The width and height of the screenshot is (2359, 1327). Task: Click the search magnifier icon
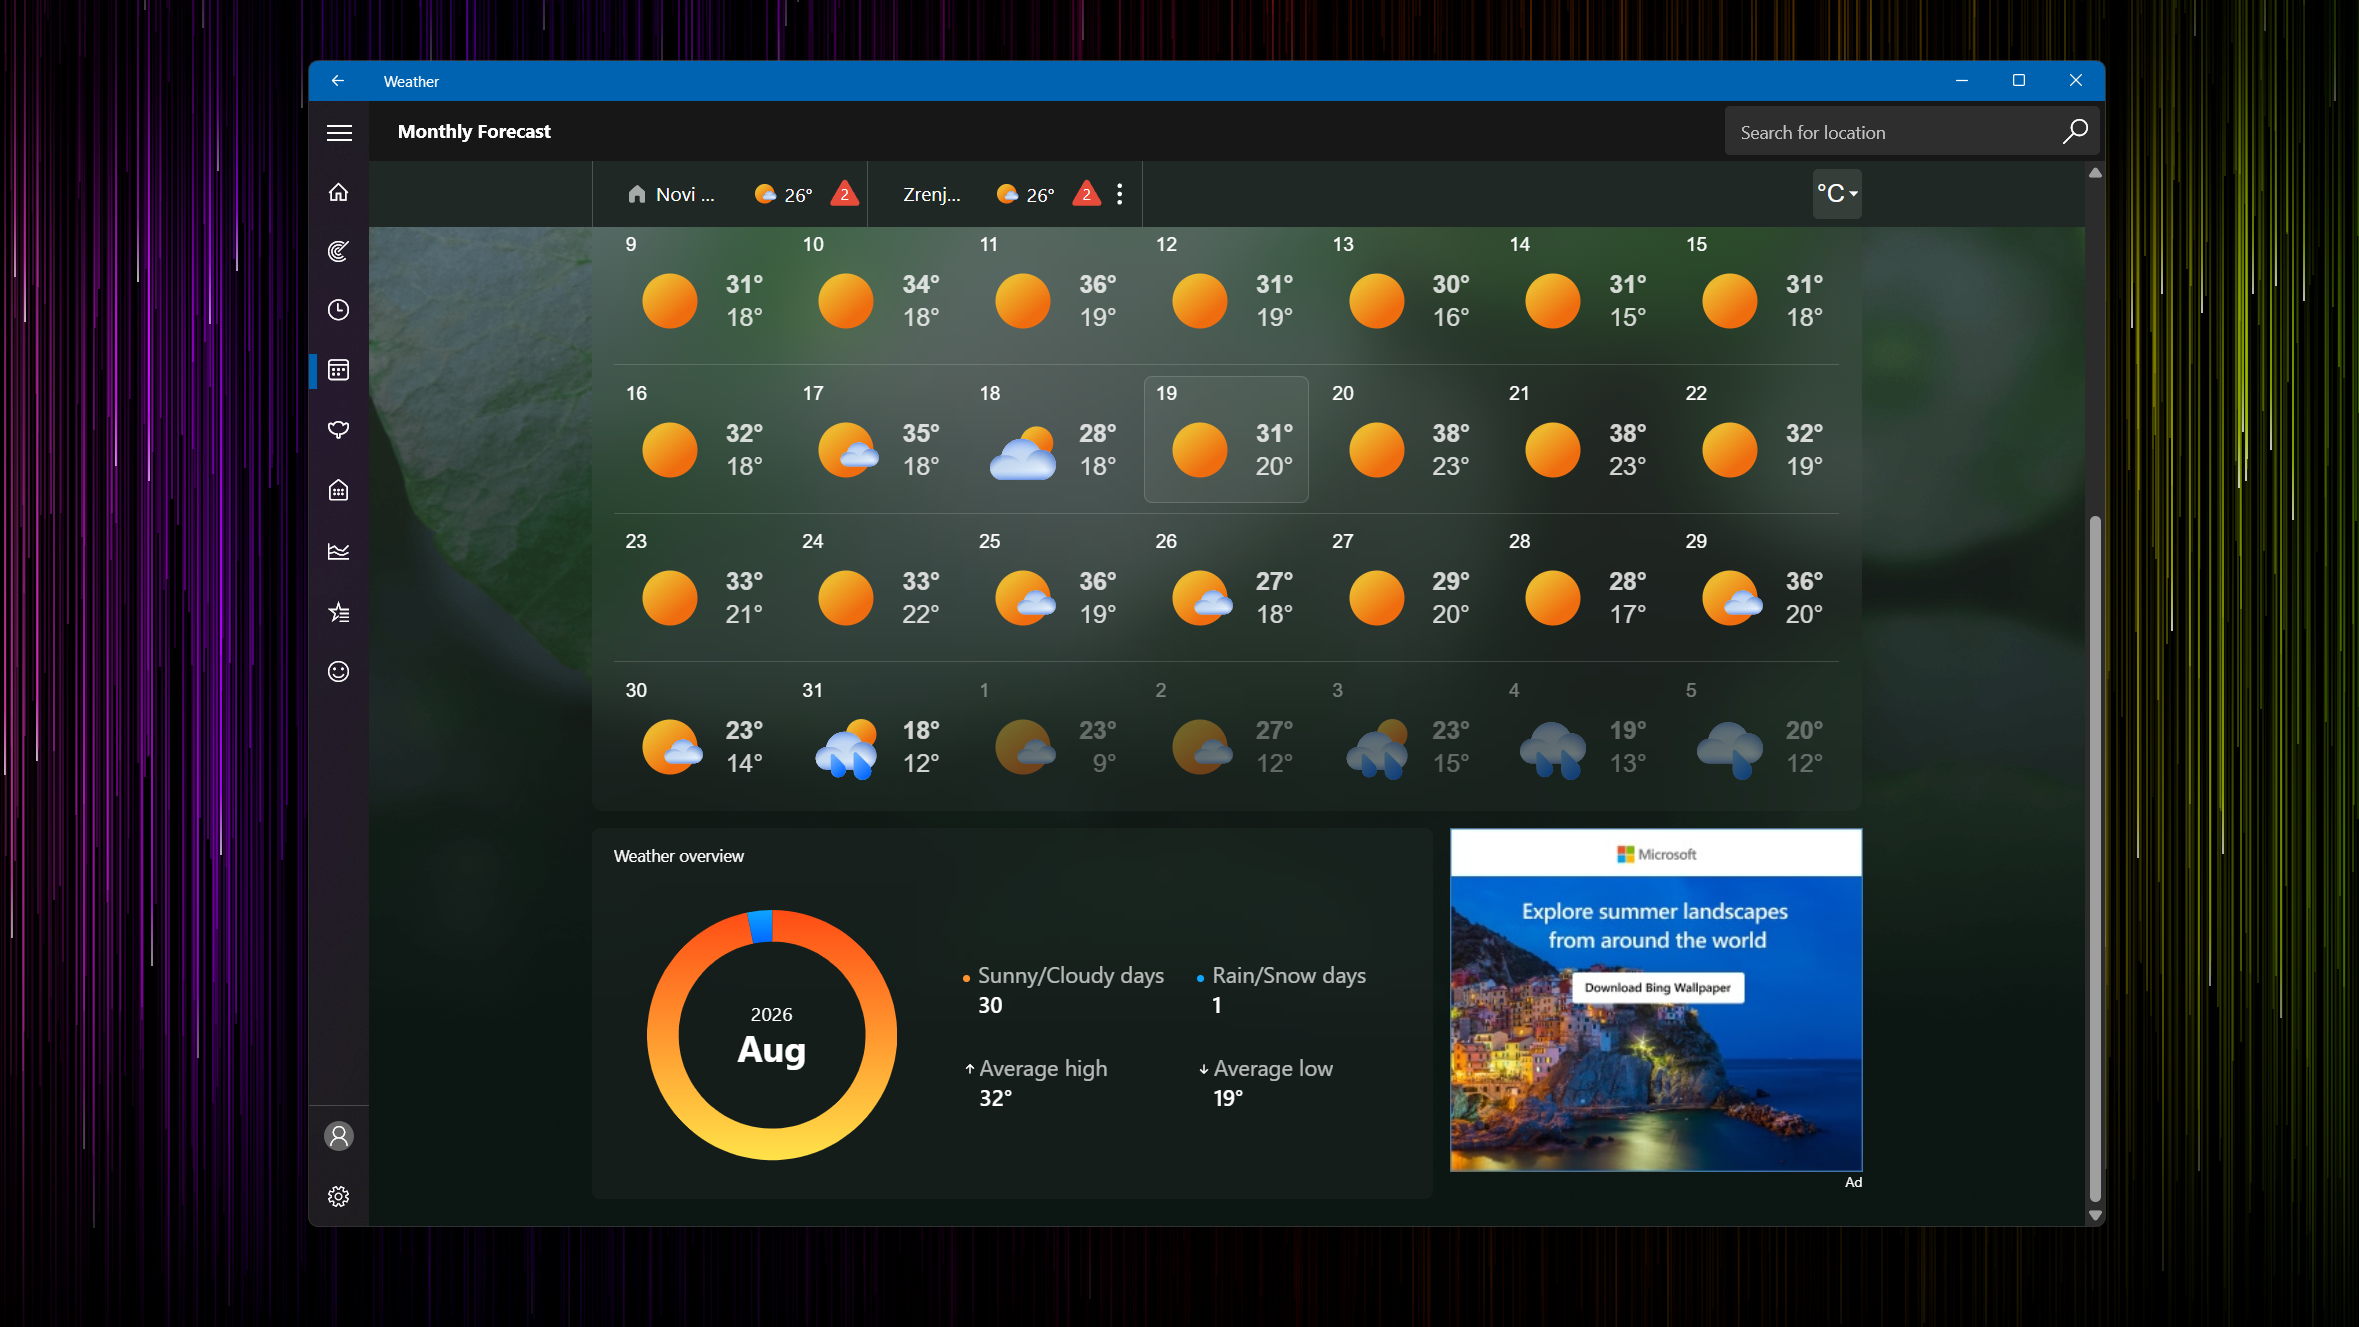tap(2075, 132)
